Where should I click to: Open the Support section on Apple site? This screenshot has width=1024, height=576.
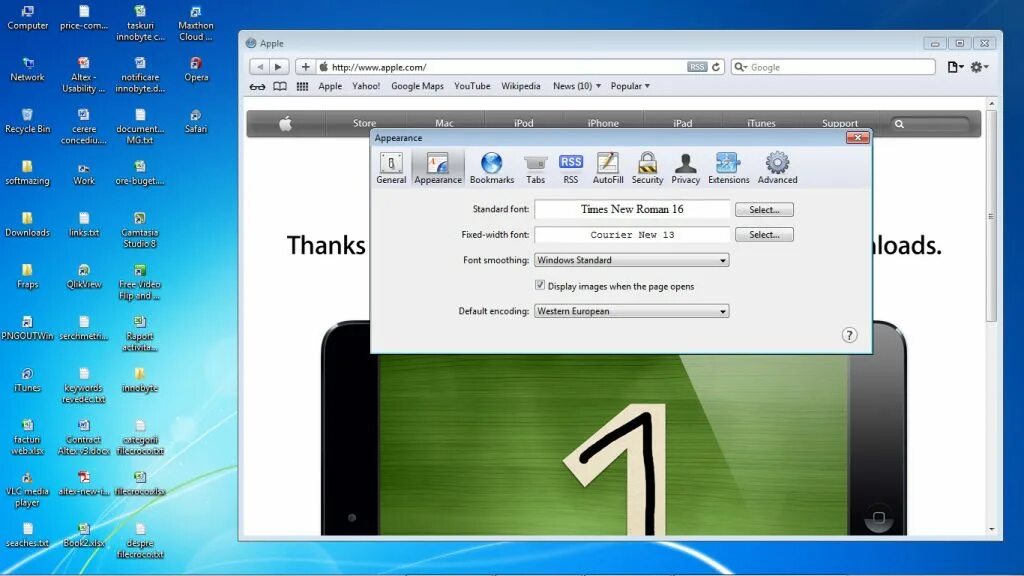(840, 123)
